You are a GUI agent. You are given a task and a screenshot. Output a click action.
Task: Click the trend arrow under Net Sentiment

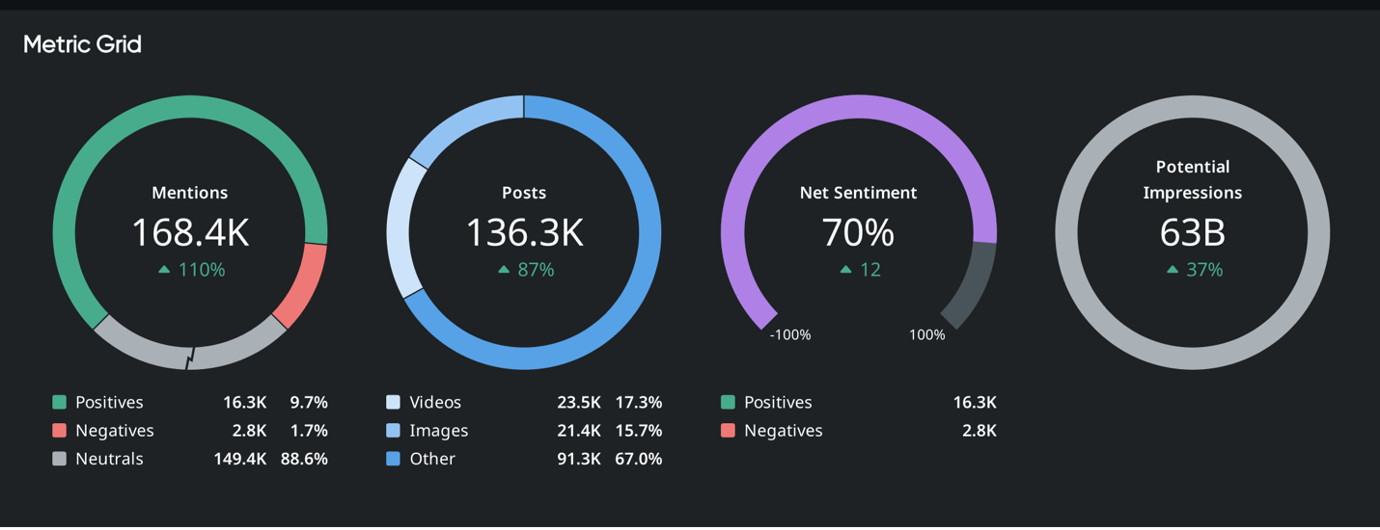(846, 270)
